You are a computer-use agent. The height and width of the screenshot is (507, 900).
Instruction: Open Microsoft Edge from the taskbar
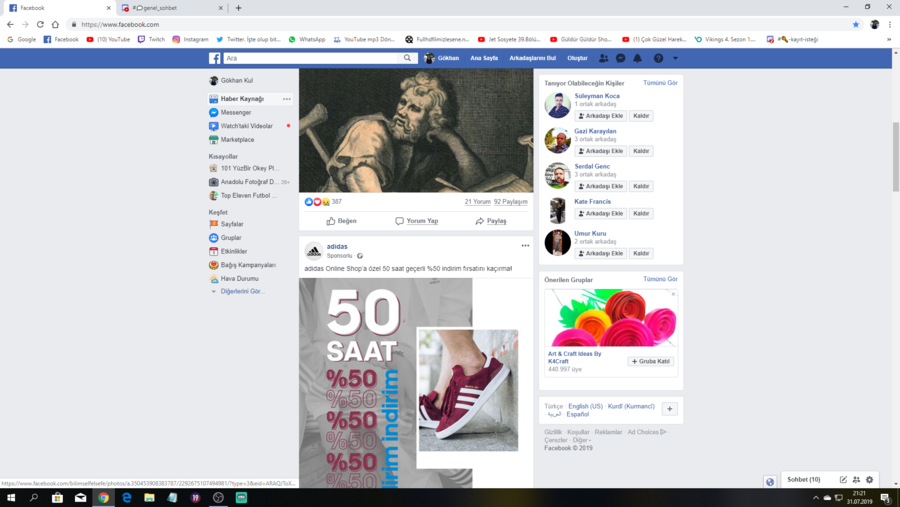pos(126,498)
